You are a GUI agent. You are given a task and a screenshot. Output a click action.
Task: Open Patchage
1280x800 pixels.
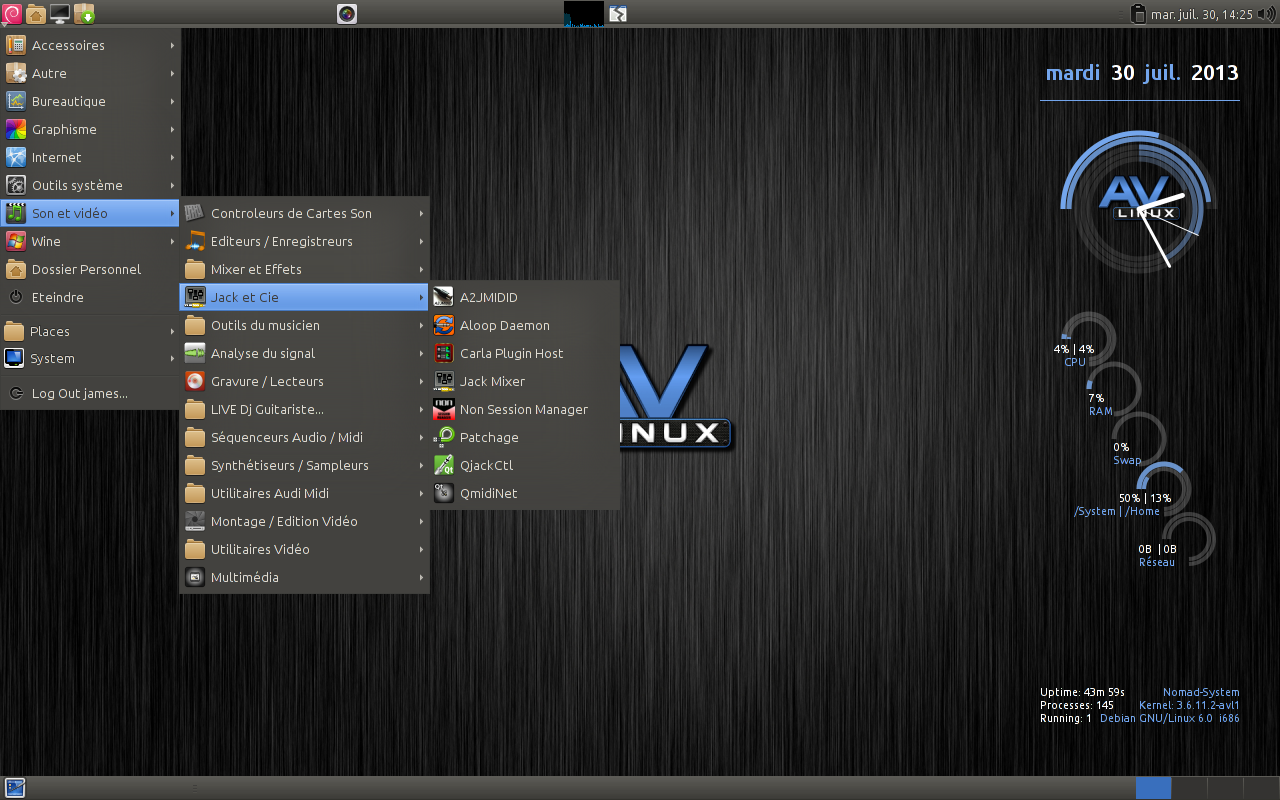(525, 437)
